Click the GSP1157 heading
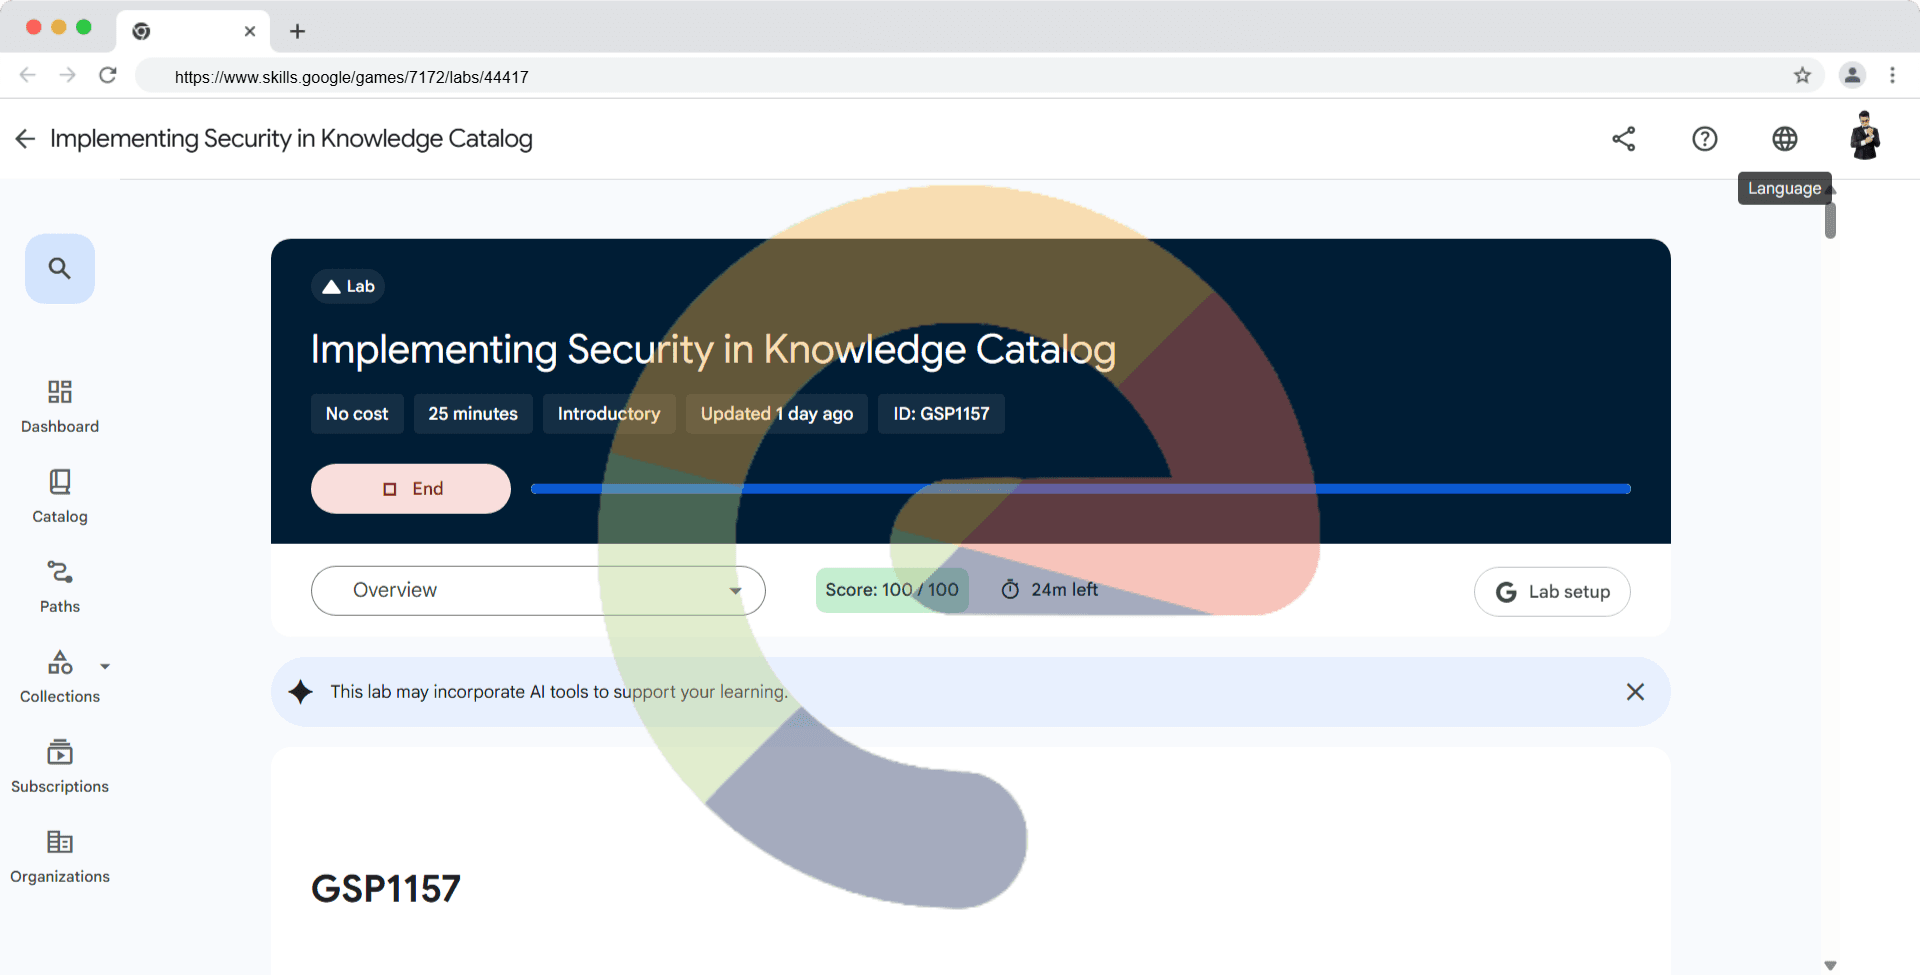Viewport: 1920px width, 975px height. click(x=386, y=889)
